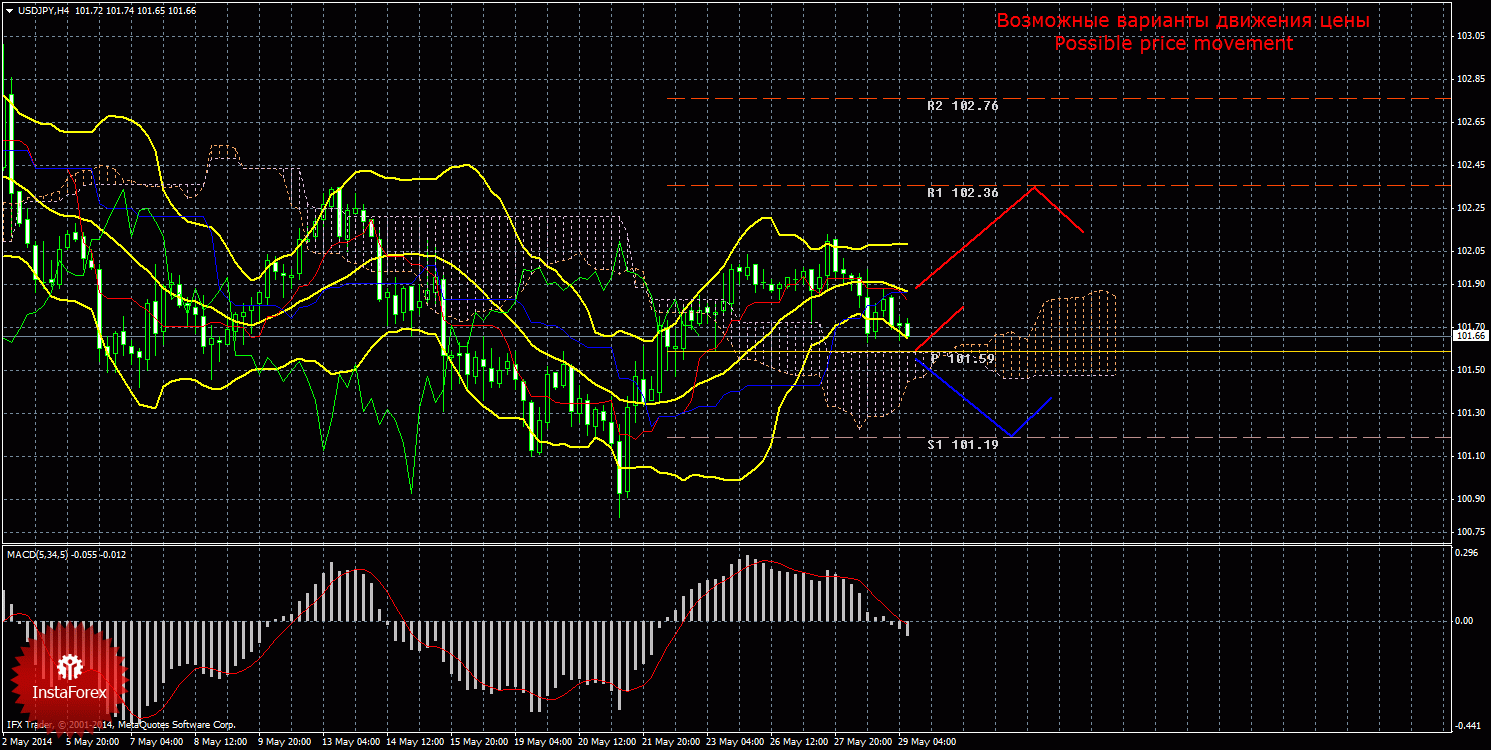Click the "13 May 04:00" time label
This screenshot has width=1491, height=750.
(349, 742)
